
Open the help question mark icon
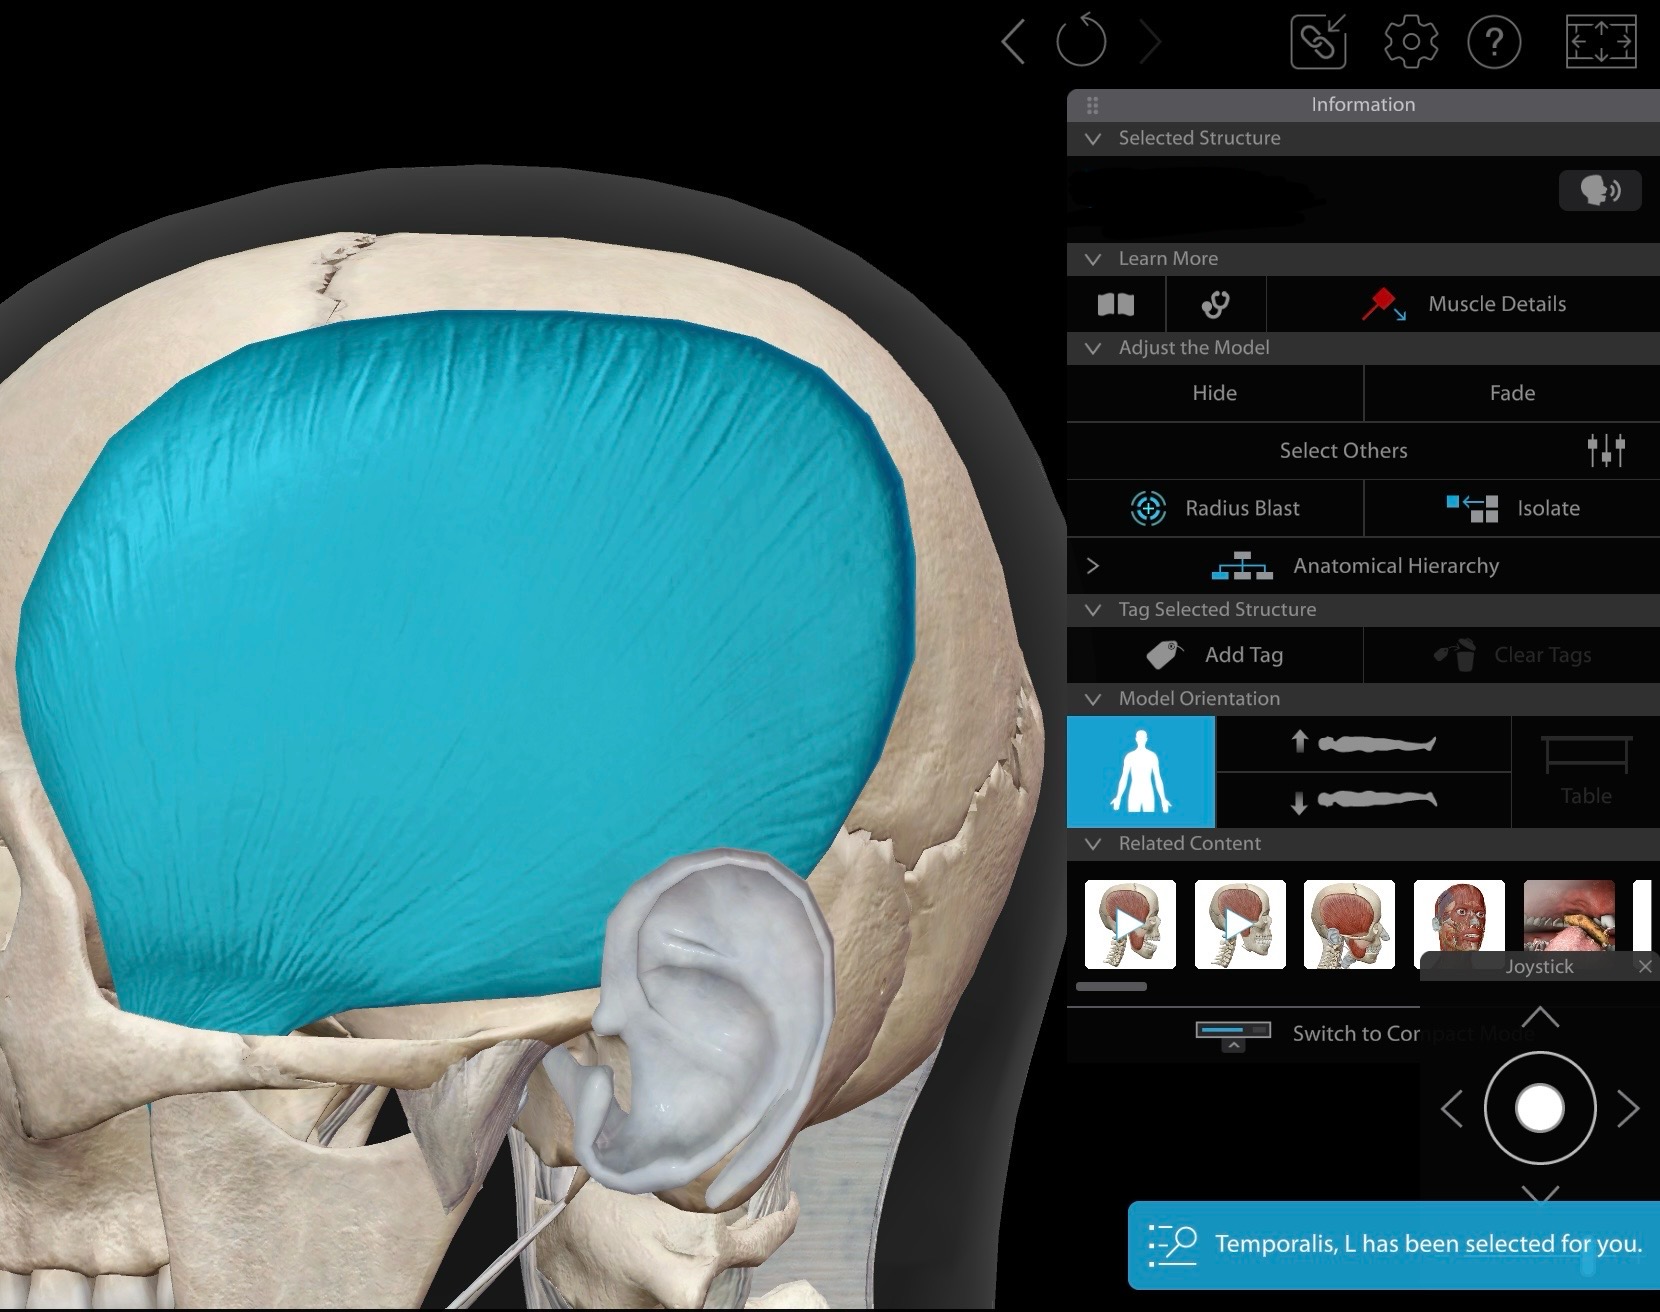(x=1494, y=42)
